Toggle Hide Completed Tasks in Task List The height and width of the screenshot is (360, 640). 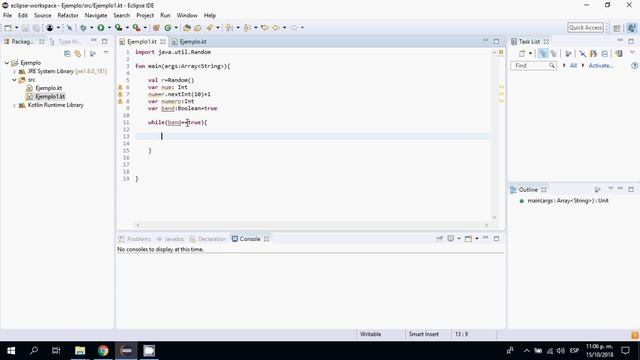[x=582, y=53]
